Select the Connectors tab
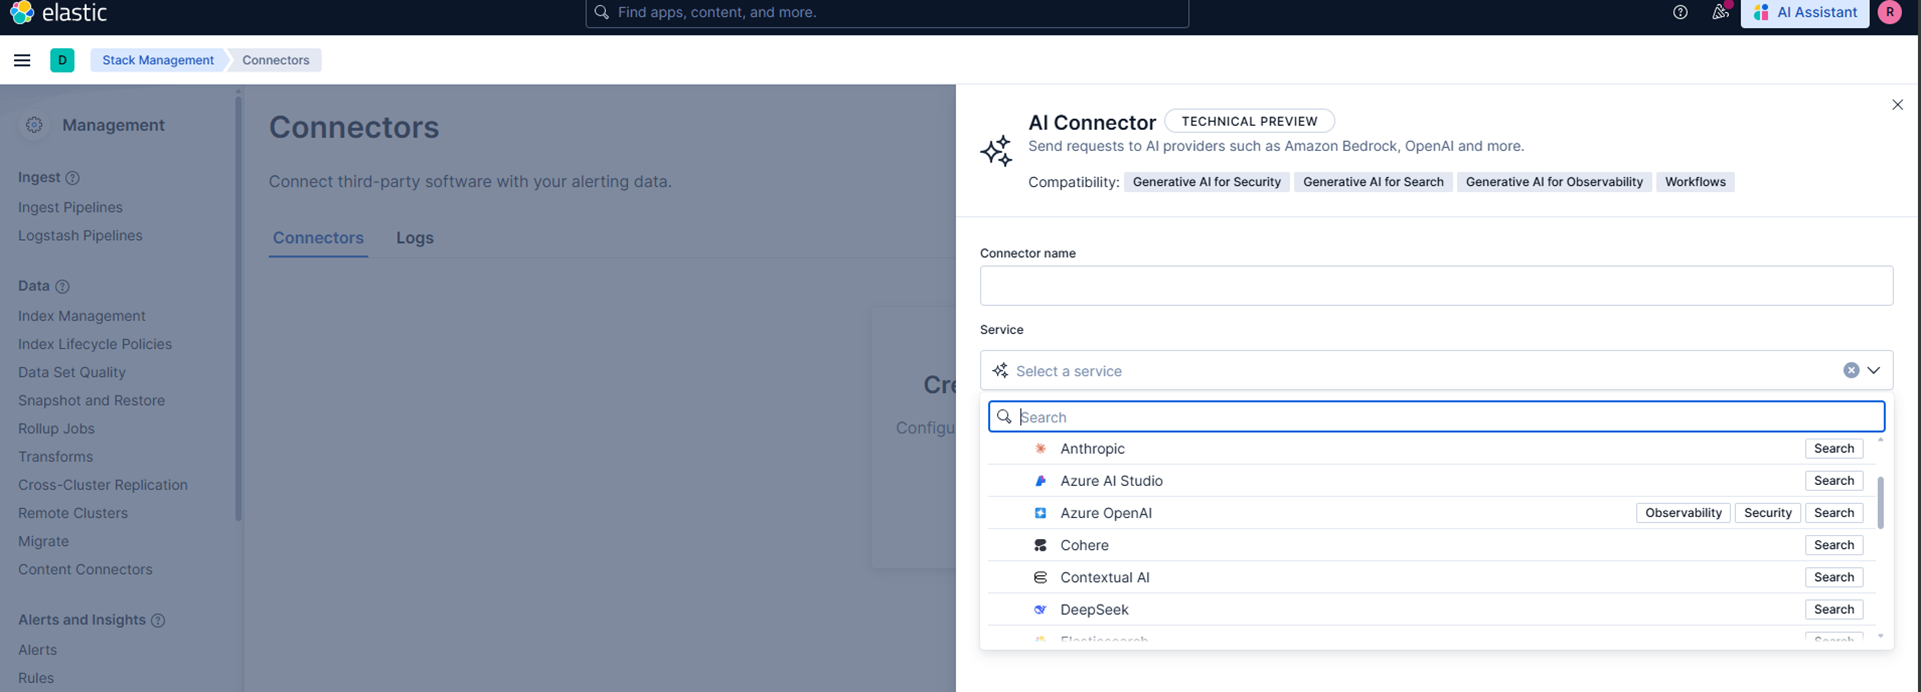 coord(318,238)
